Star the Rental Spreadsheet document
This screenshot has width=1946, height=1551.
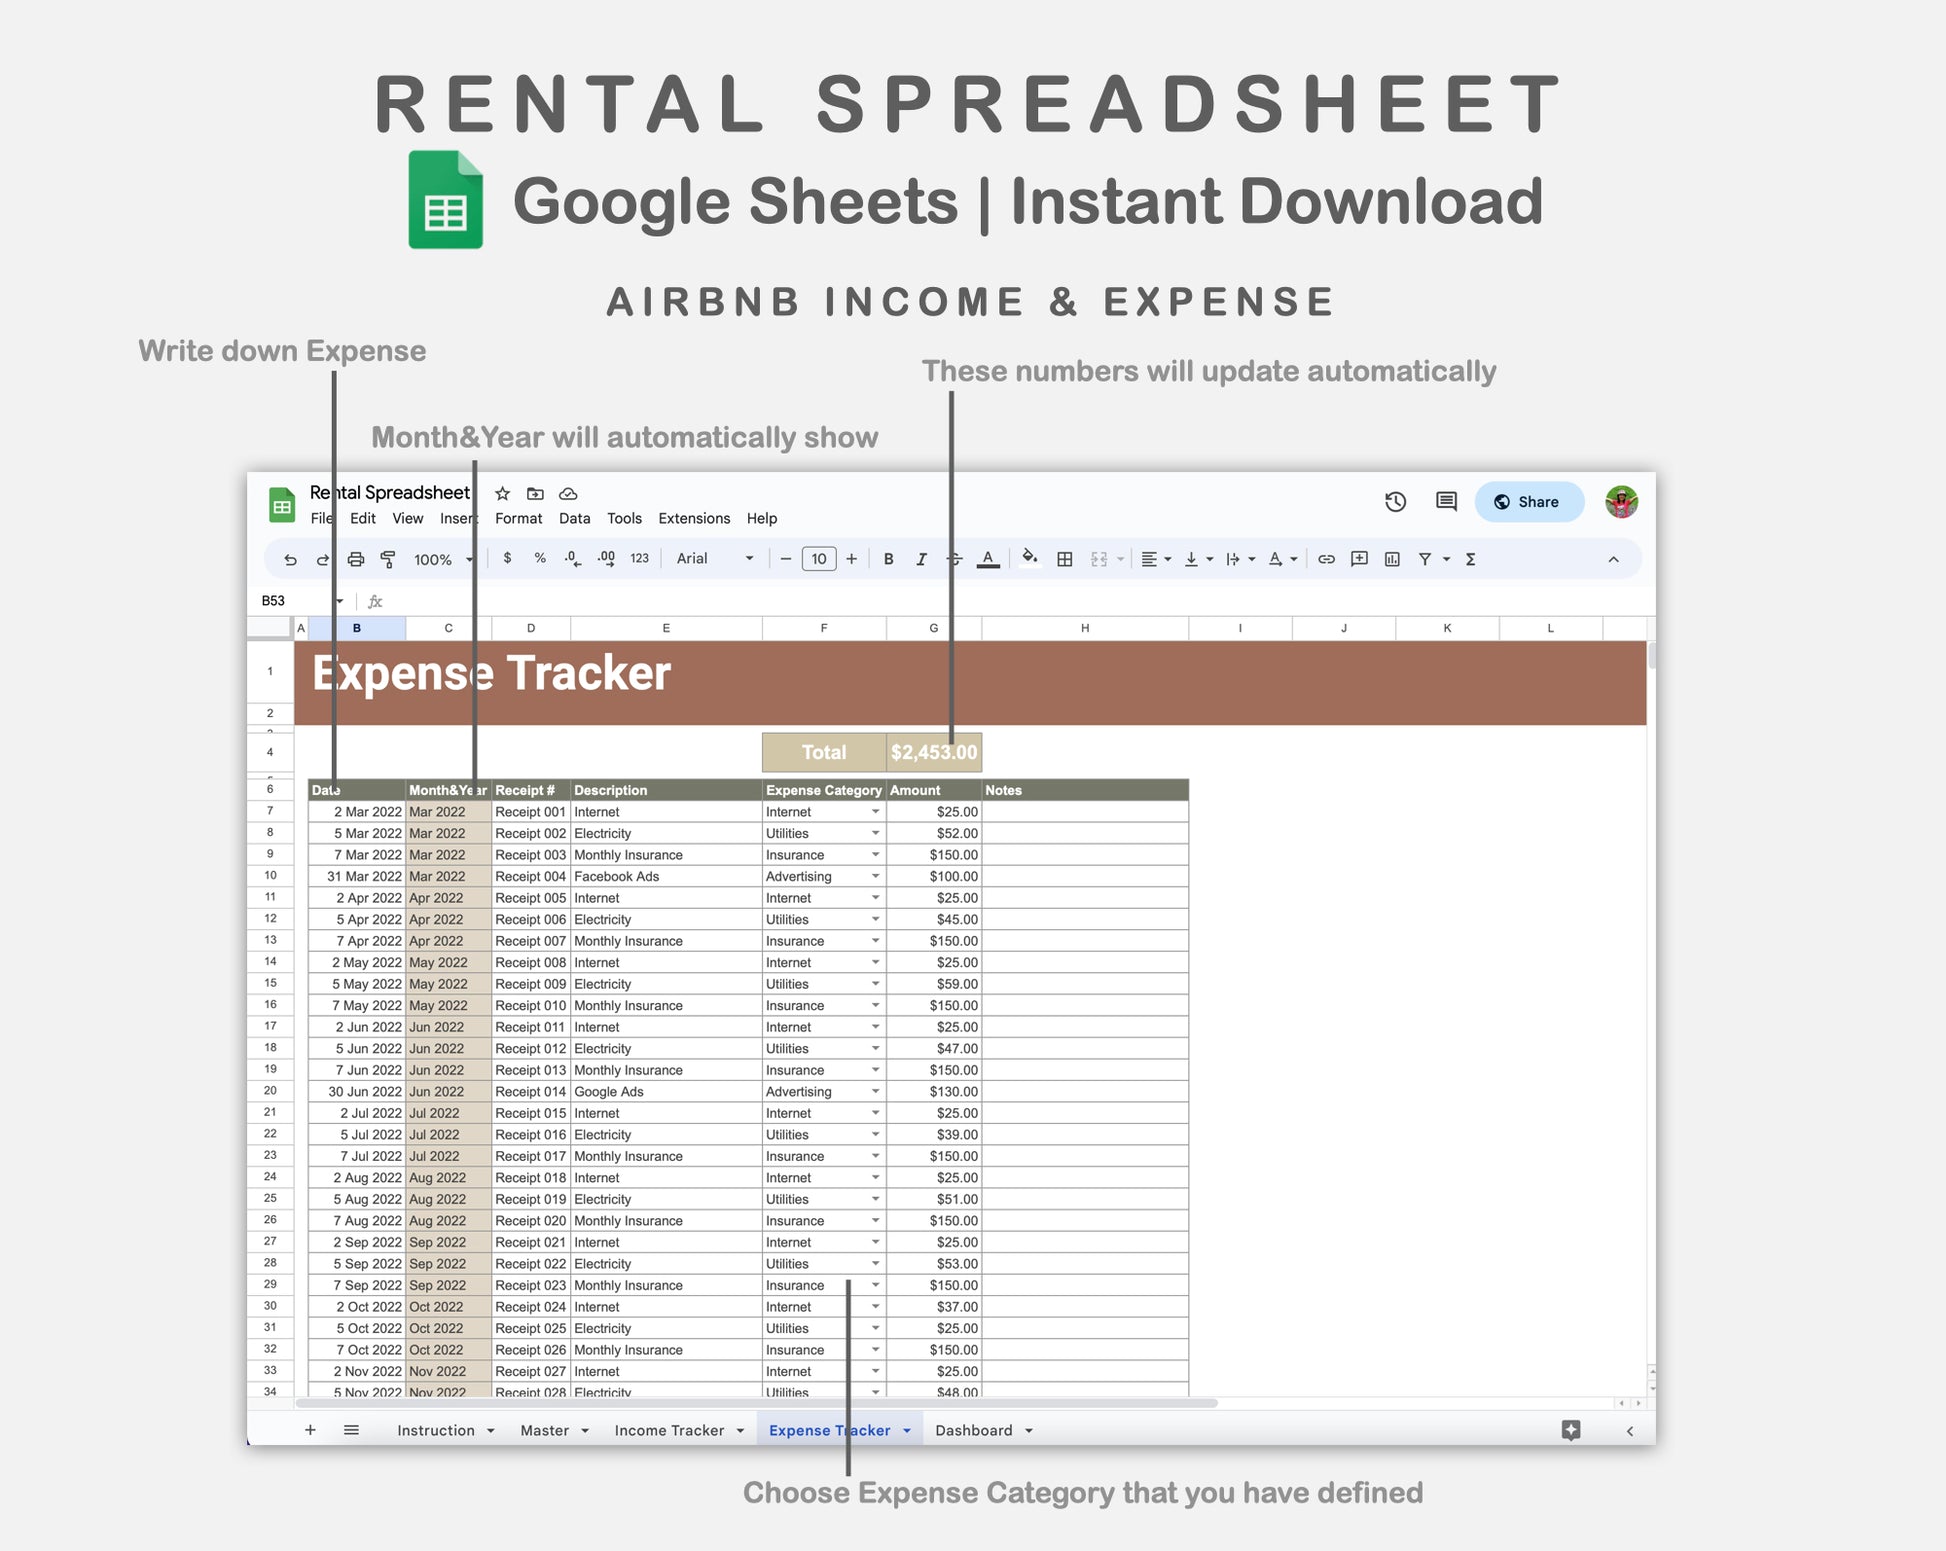[x=503, y=494]
